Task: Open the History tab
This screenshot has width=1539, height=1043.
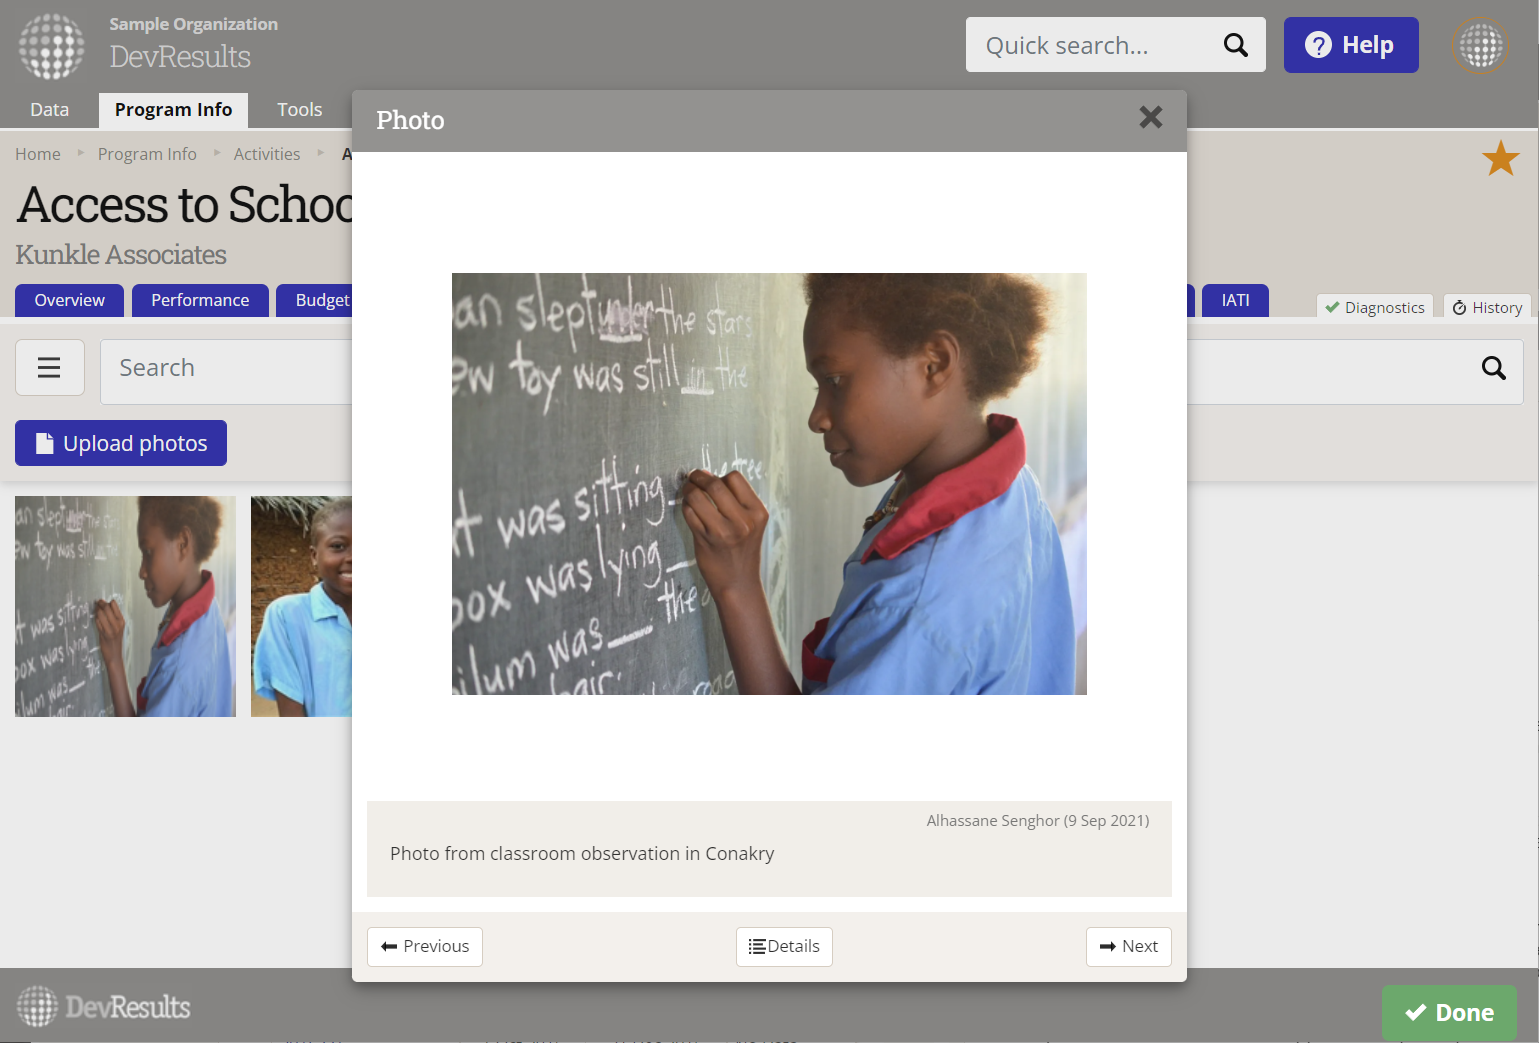Action: click(1487, 307)
